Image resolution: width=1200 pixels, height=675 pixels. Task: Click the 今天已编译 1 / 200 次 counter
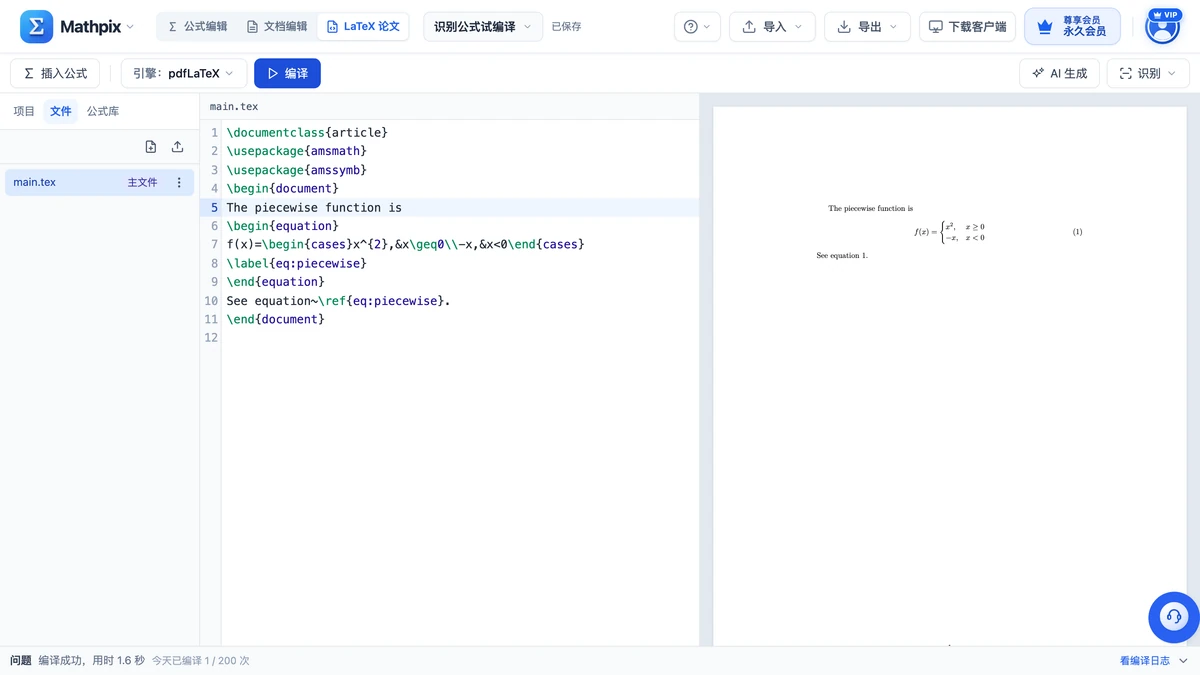click(201, 661)
